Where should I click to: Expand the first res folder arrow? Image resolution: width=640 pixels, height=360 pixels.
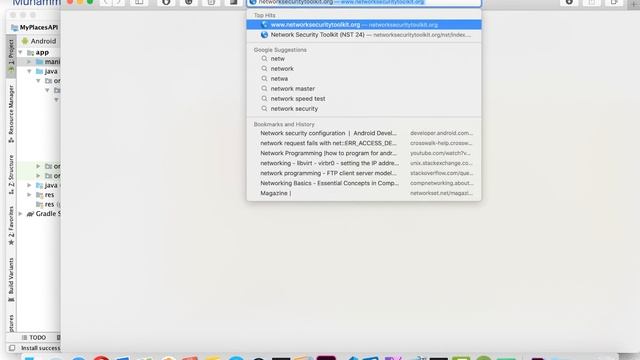[x=29, y=195]
